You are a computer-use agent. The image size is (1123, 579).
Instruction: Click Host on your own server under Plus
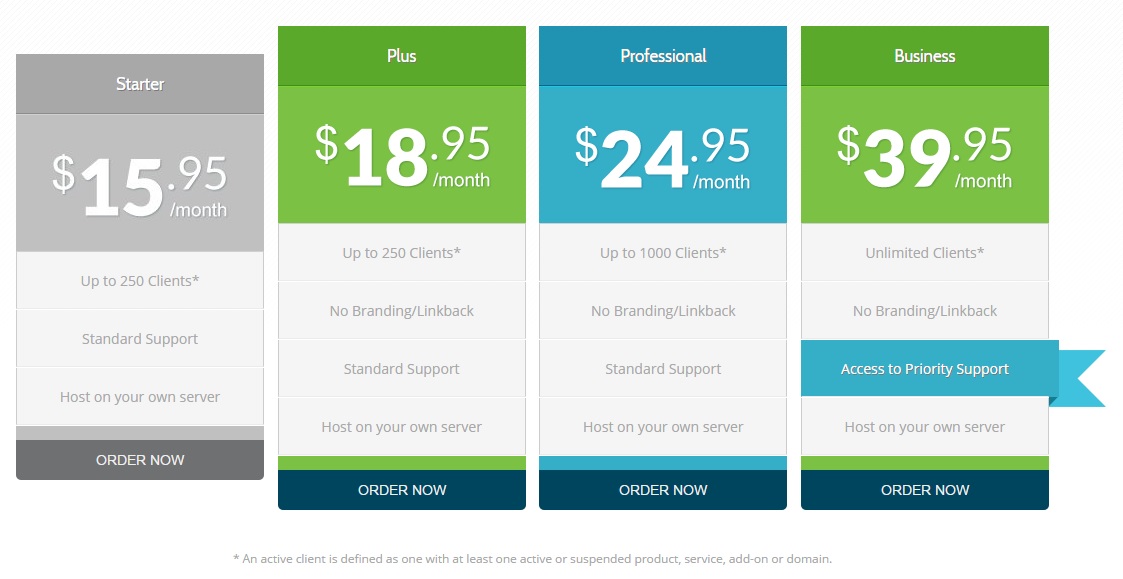click(x=402, y=427)
